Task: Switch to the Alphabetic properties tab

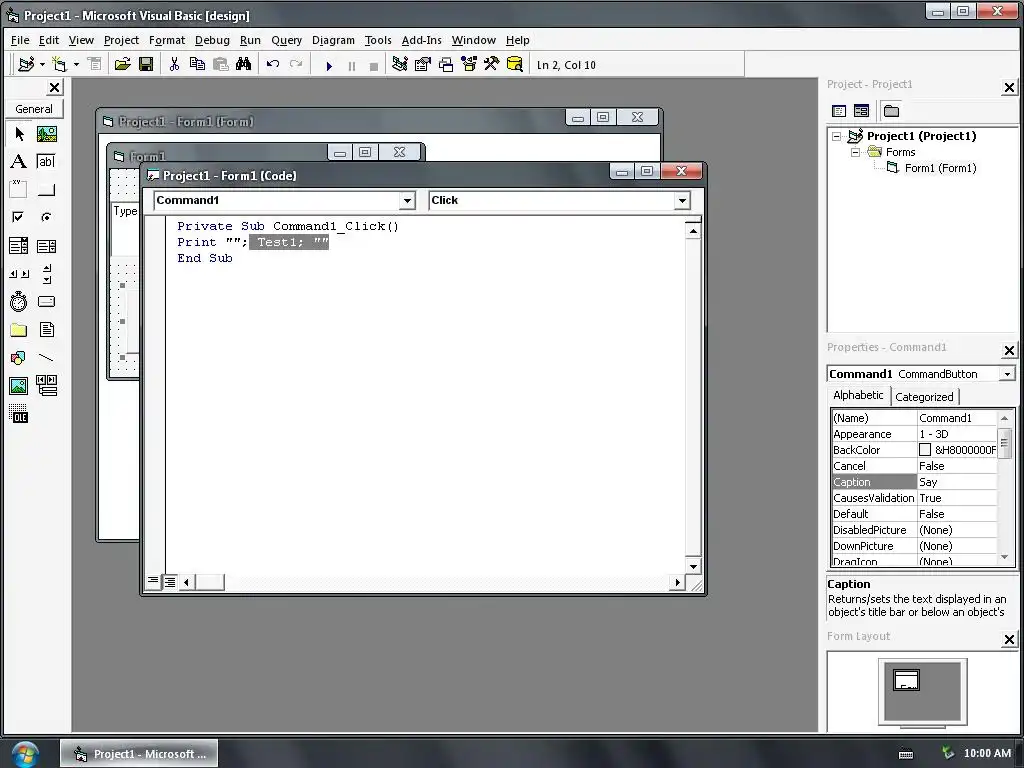Action: tap(858, 395)
